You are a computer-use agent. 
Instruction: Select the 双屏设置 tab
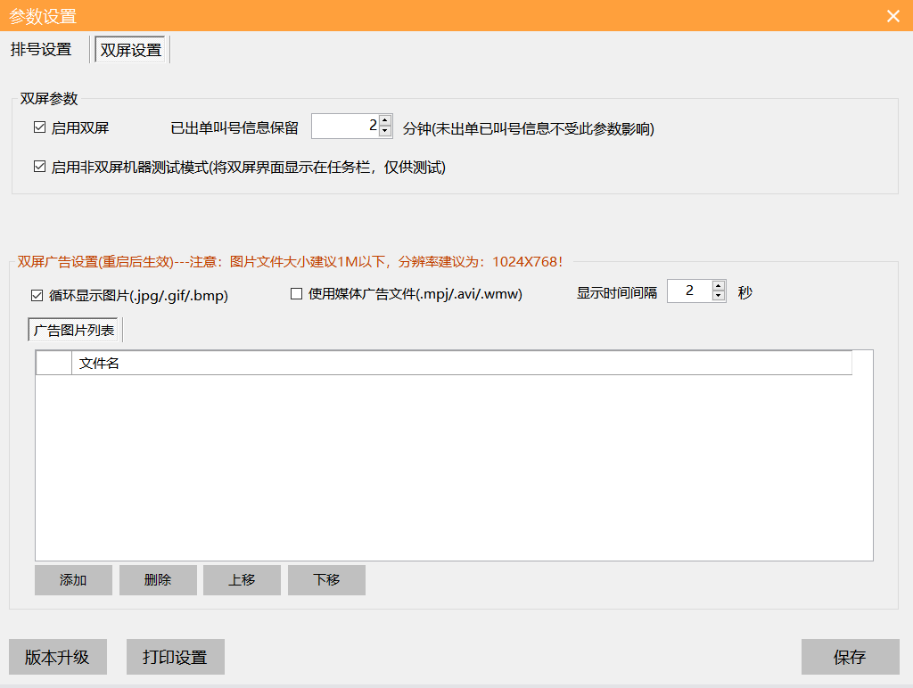(x=131, y=50)
